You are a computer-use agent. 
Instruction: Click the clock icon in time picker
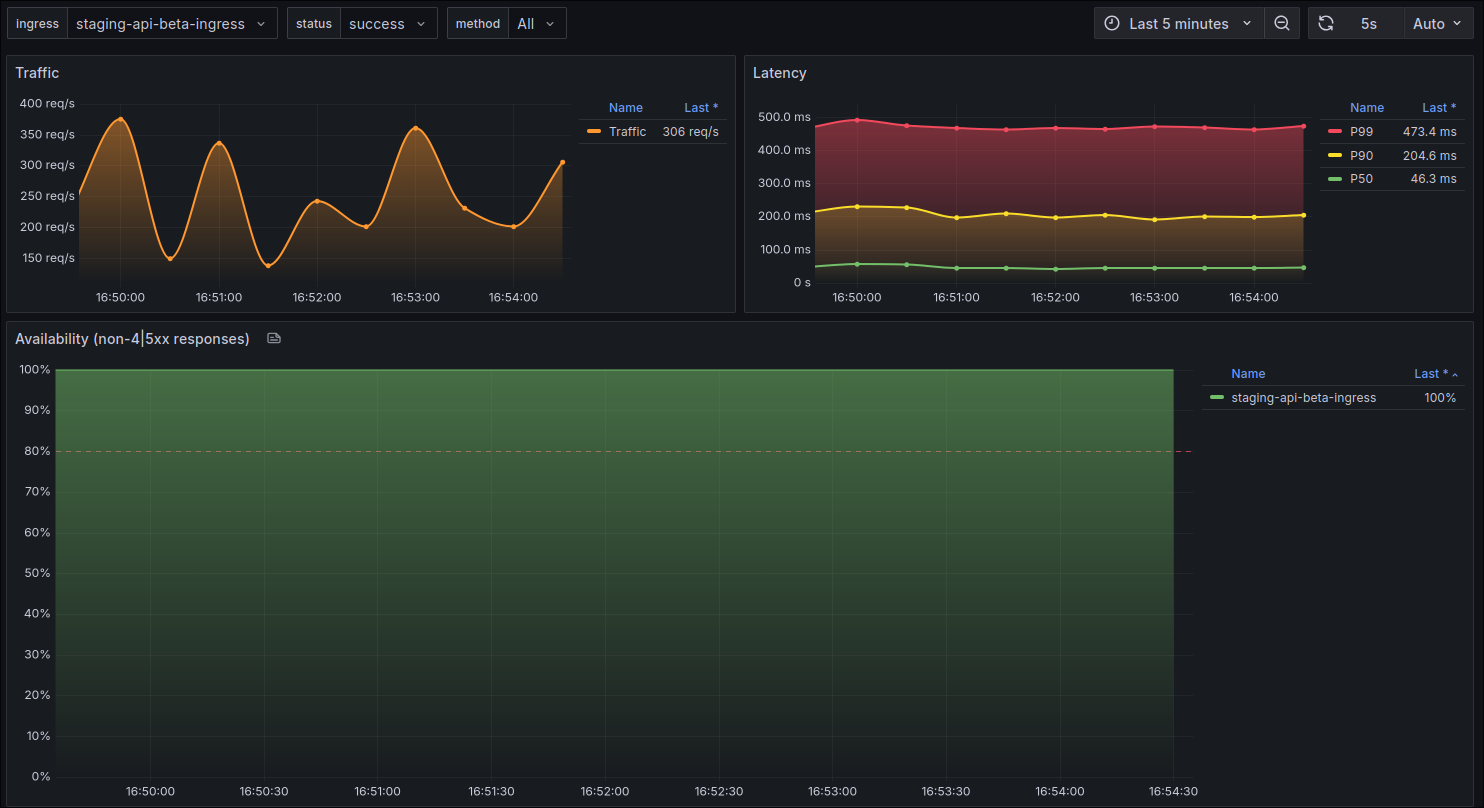click(1112, 24)
